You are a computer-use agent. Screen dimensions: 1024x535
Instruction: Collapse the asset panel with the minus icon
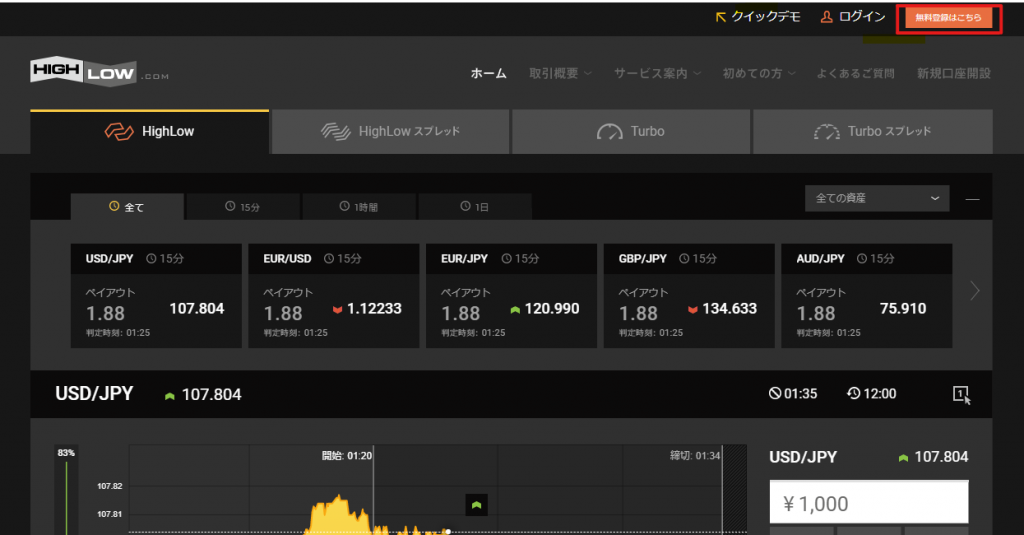pyautogui.click(x=972, y=199)
